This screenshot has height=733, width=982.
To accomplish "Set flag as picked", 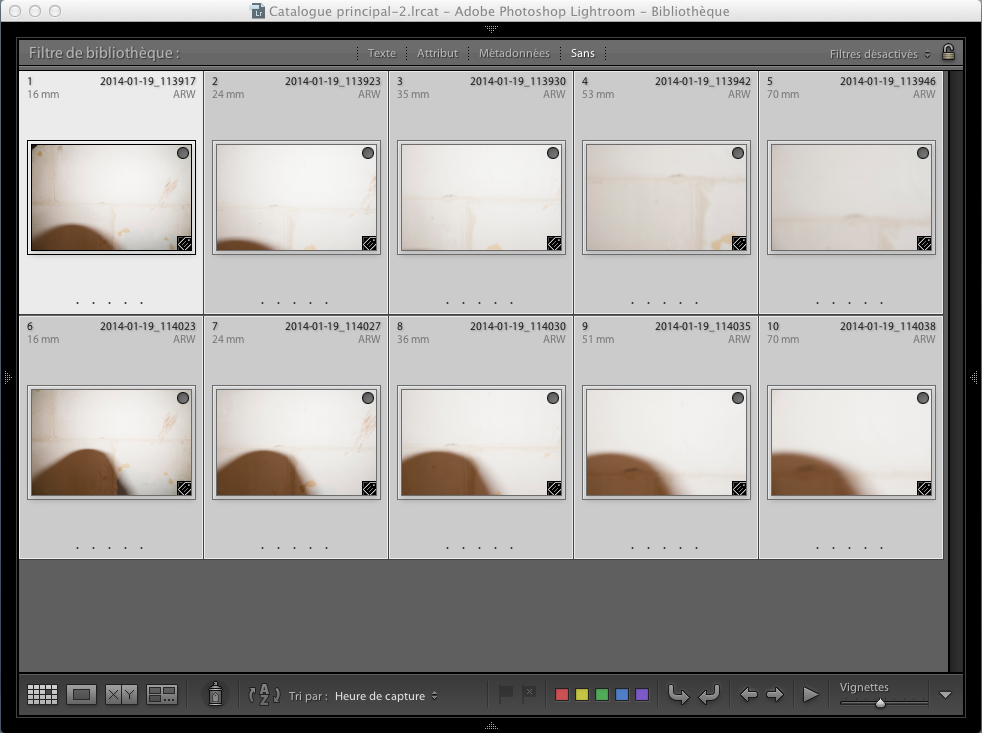I will [x=505, y=694].
